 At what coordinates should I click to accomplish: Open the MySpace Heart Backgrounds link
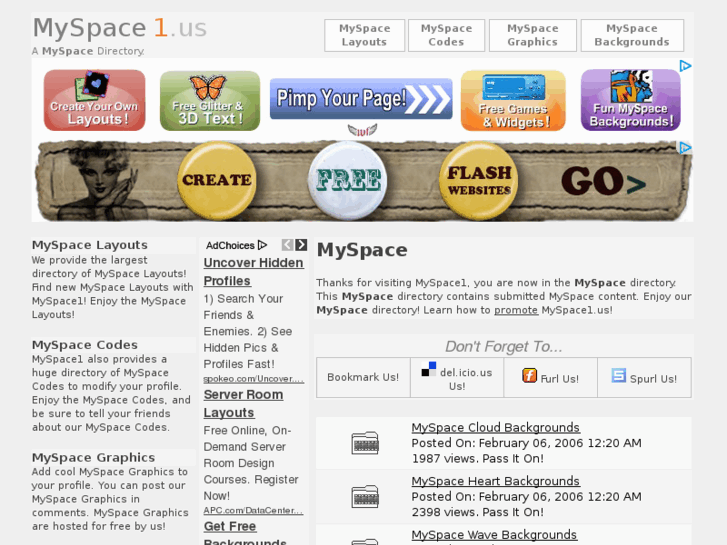click(x=496, y=481)
